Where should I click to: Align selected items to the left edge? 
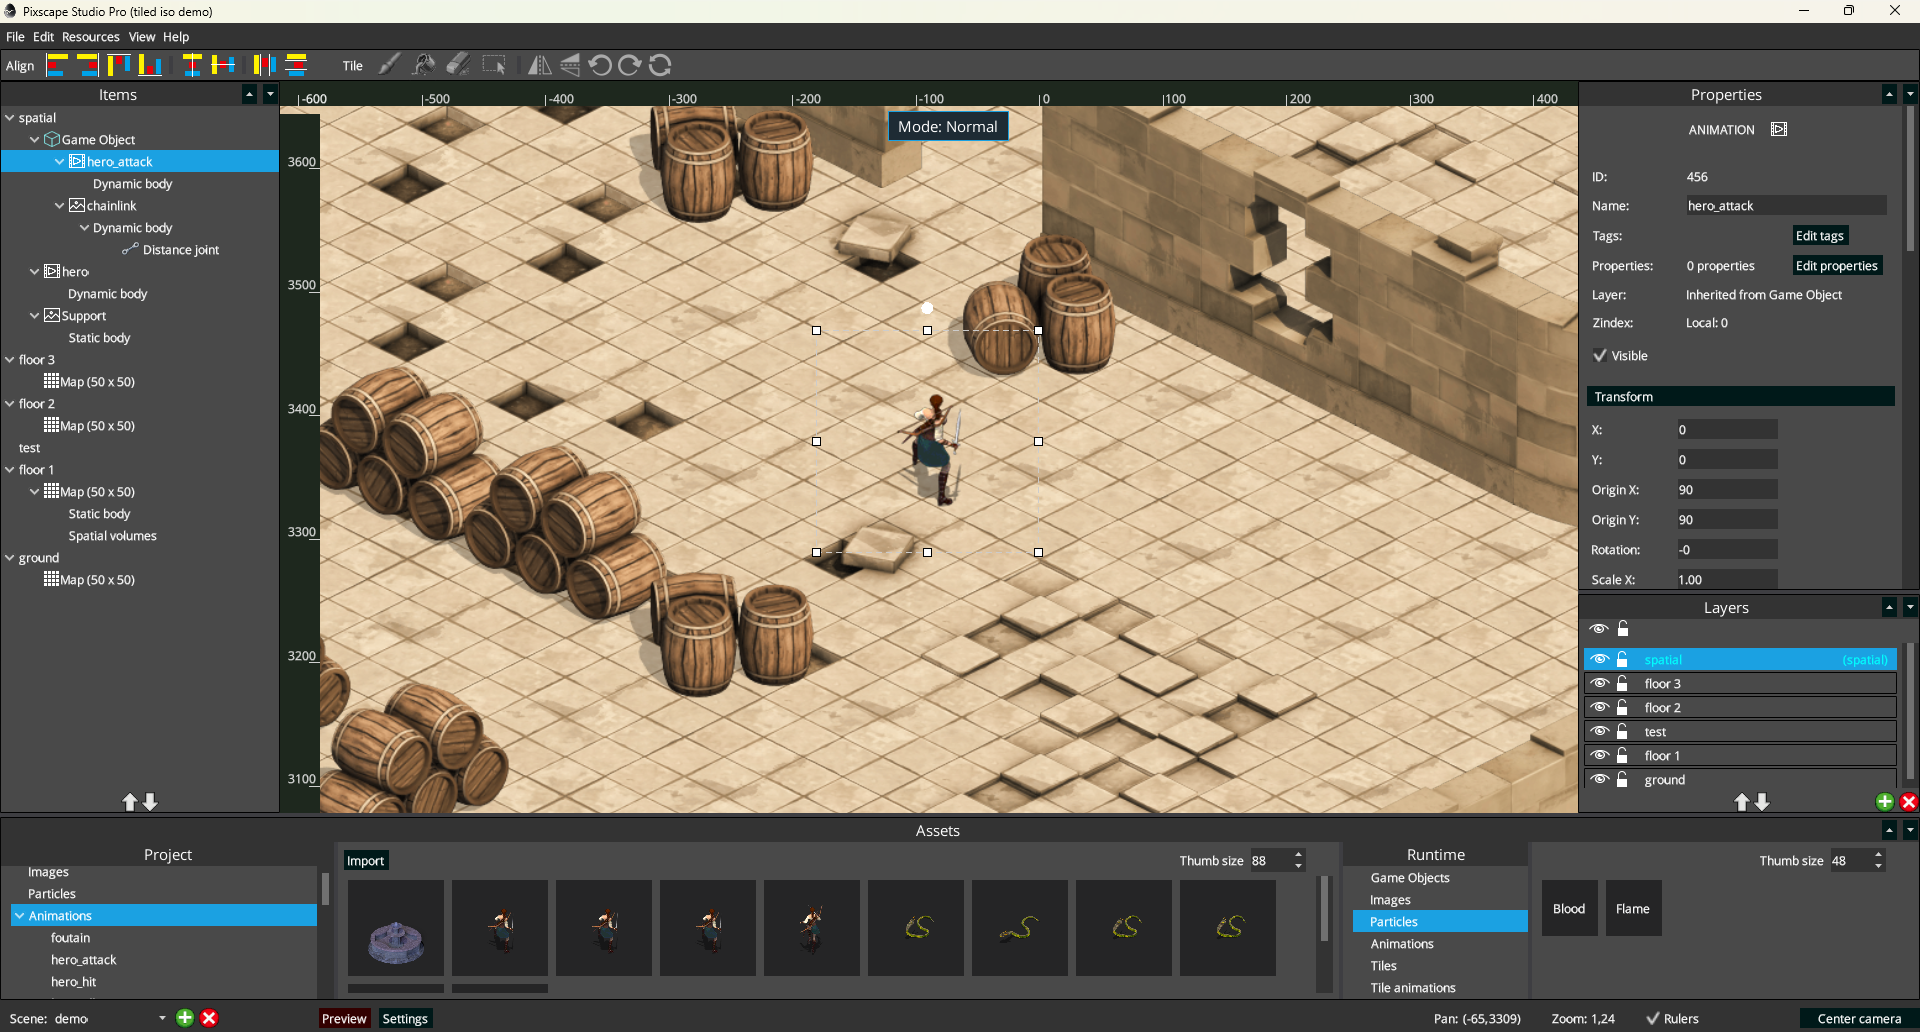[x=57, y=65]
